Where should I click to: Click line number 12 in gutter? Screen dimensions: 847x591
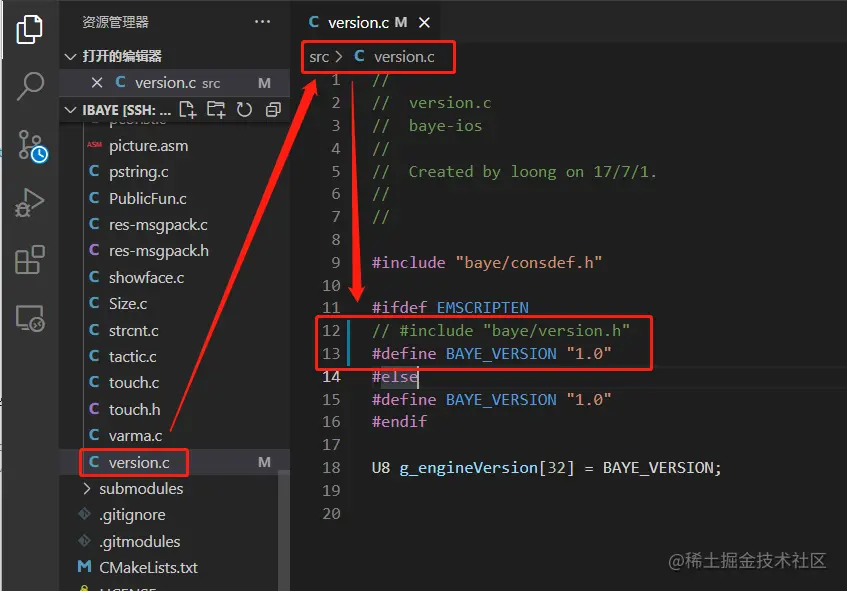coord(331,331)
